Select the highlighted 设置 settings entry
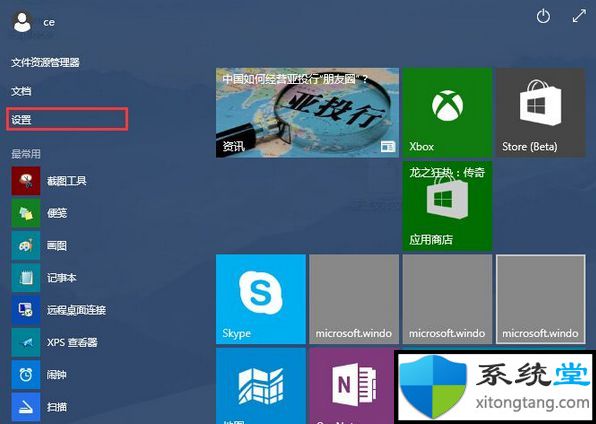This screenshot has height=424, width=596. [x=67, y=119]
